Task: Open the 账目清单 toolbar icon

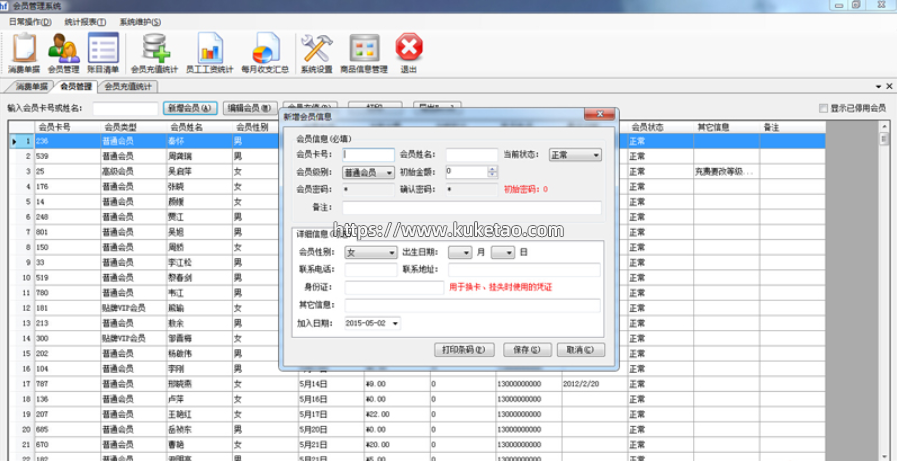Action: tap(103, 53)
